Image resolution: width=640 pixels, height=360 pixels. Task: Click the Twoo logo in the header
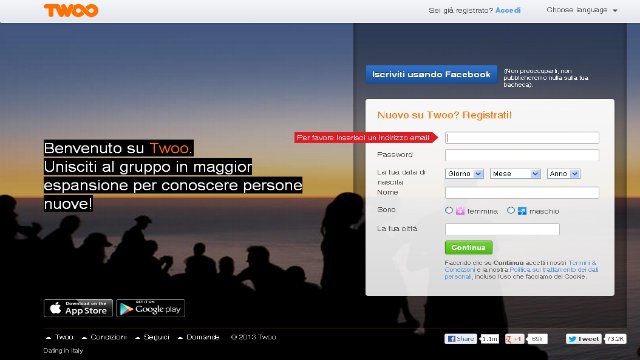[x=71, y=10]
